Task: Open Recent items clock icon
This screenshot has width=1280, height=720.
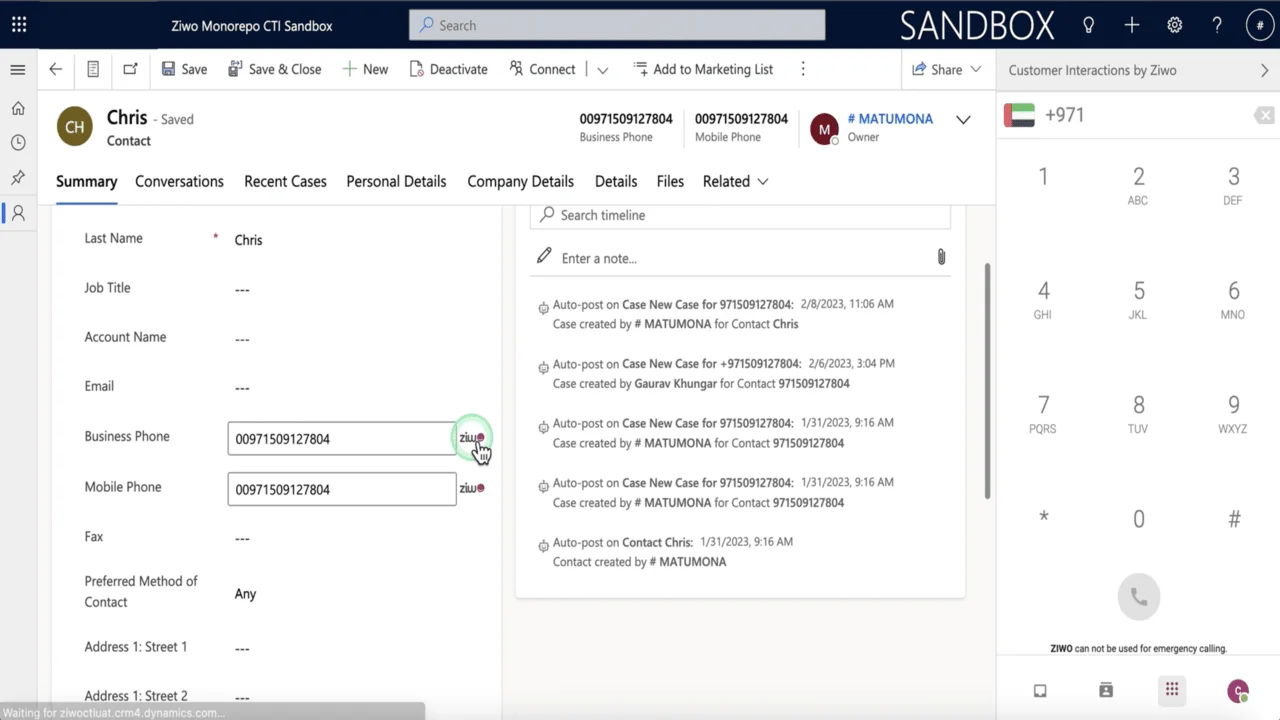Action: (x=18, y=143)
